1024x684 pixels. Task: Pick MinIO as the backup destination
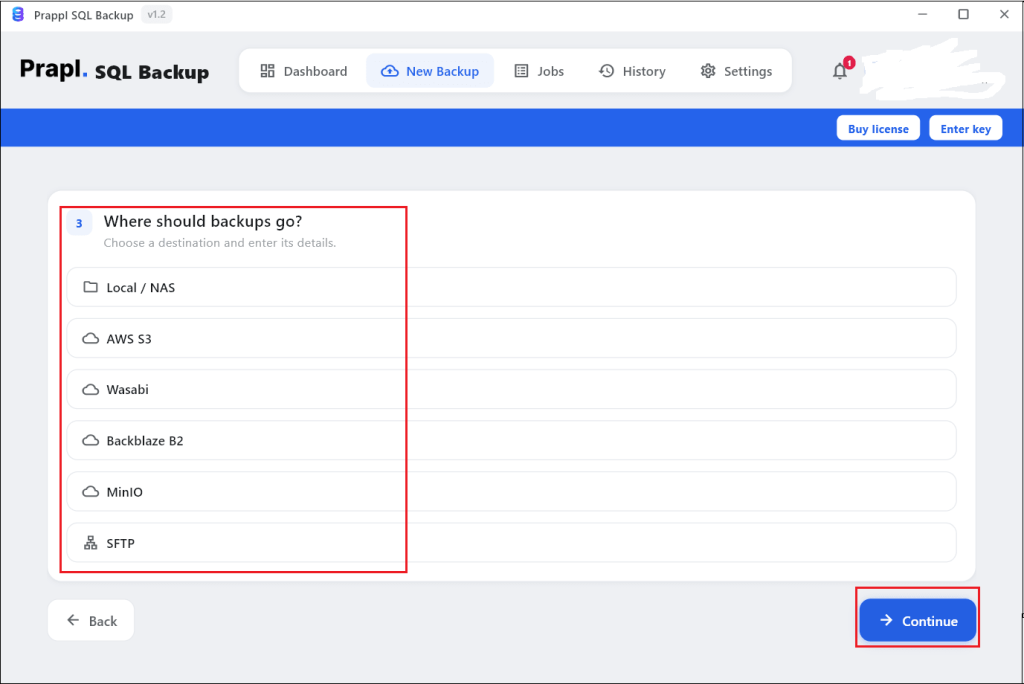click(511, 491)
